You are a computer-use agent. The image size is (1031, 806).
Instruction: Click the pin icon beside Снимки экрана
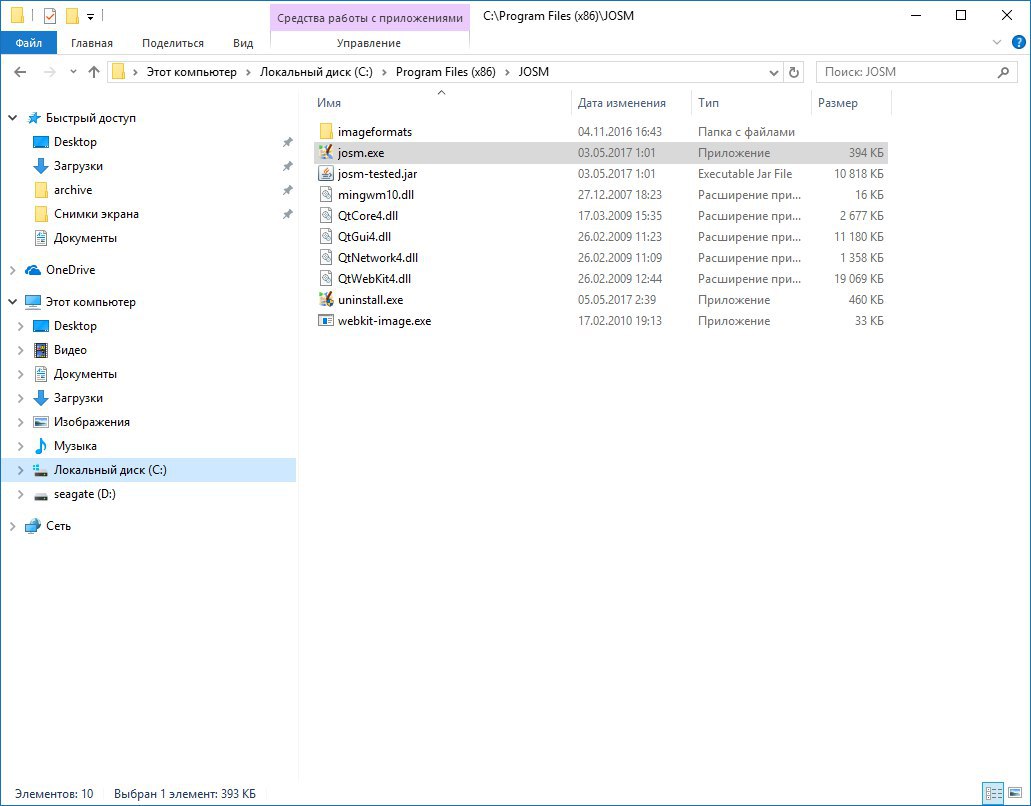pyautogui.click(x=287, y=214)
